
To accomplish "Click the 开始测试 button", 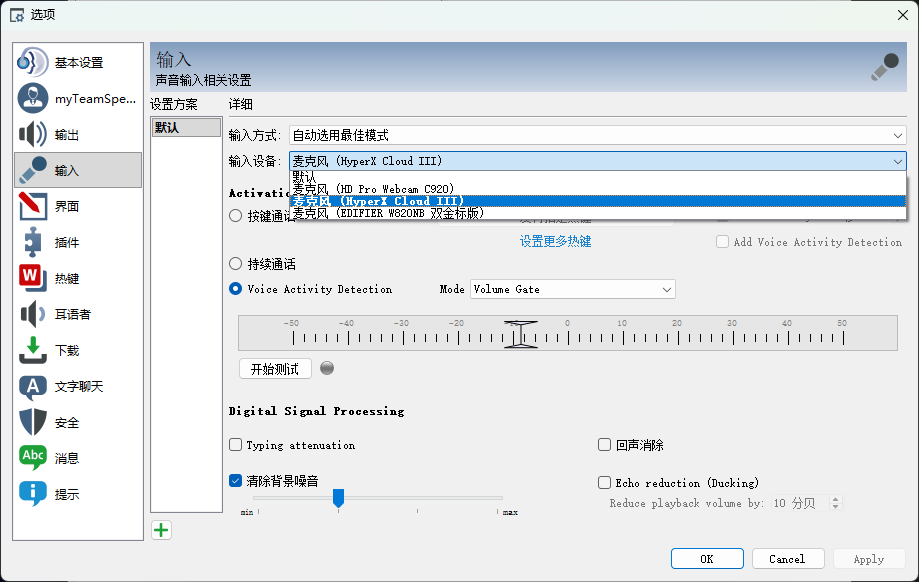I will [x=275, y=369].
